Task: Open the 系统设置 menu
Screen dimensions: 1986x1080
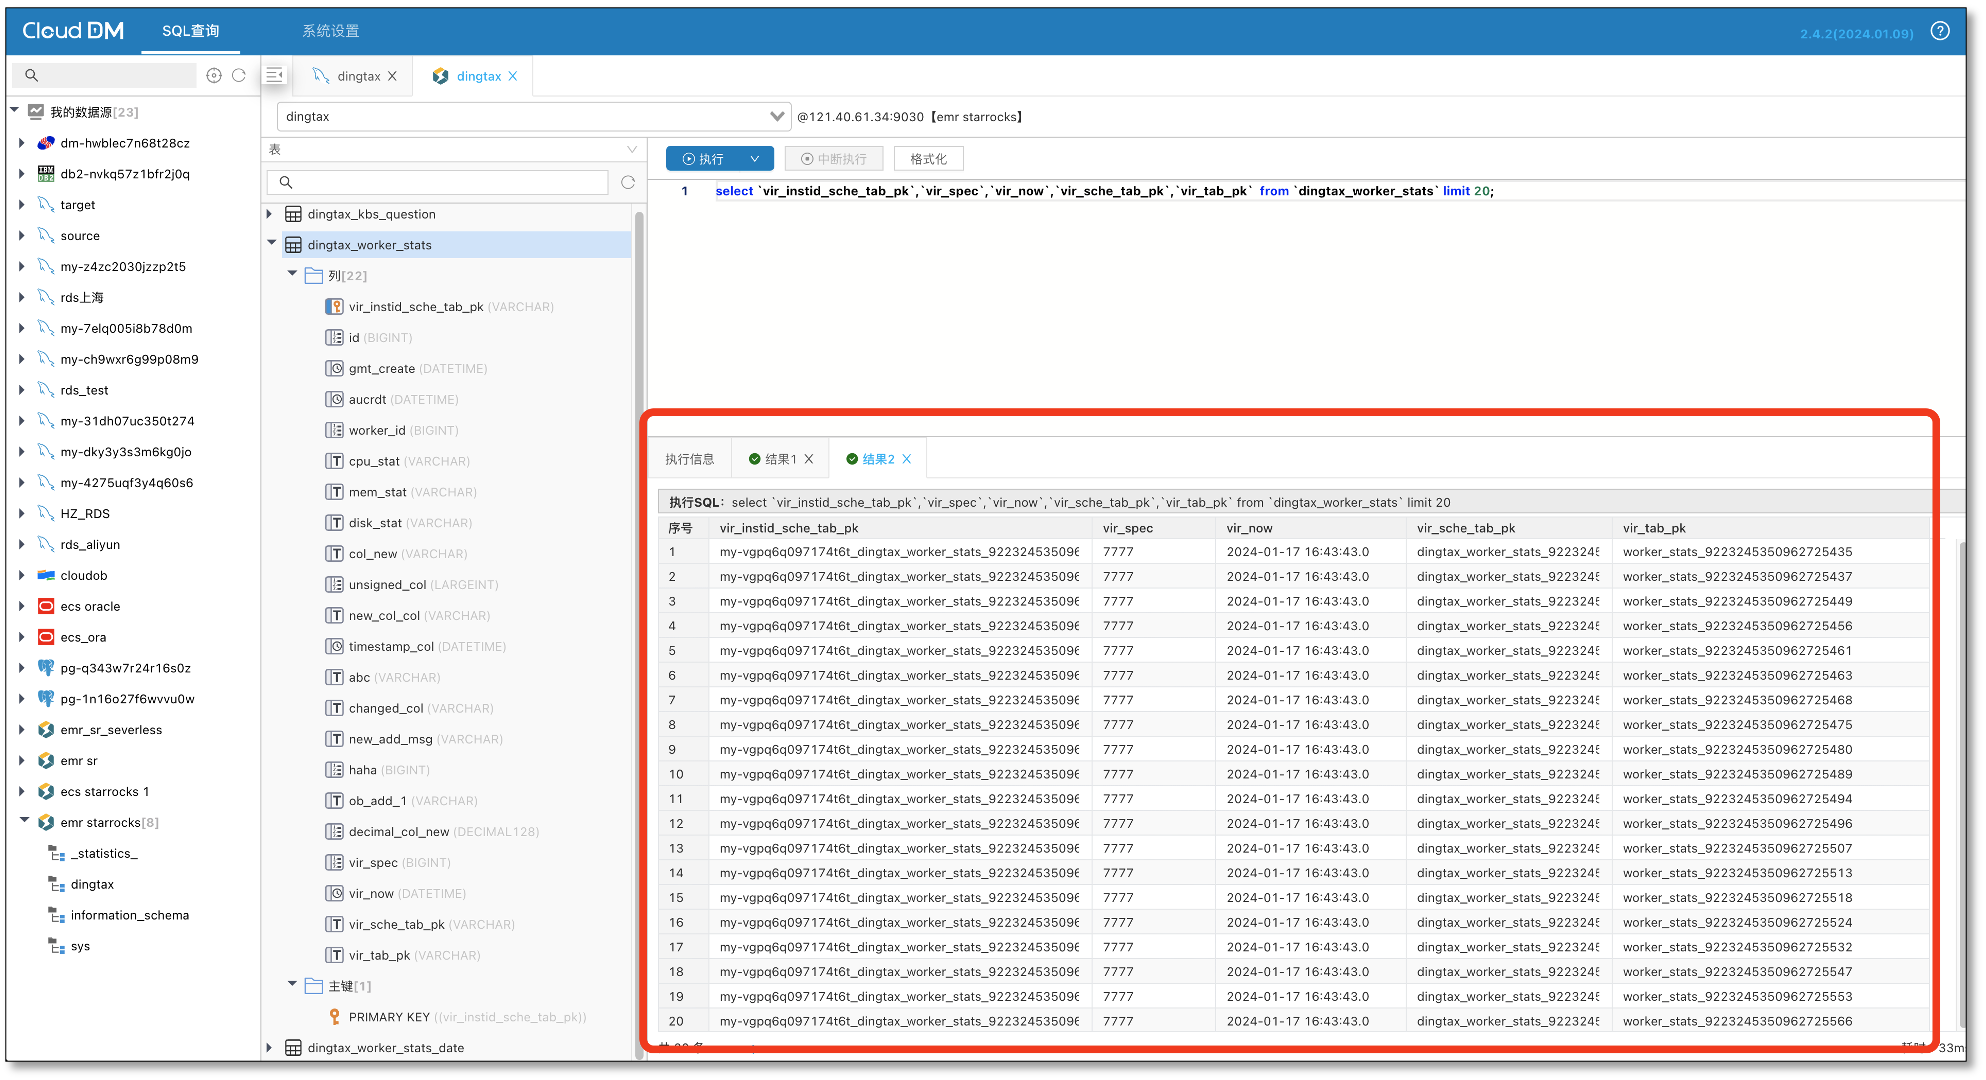Action: tap(331, 31)
